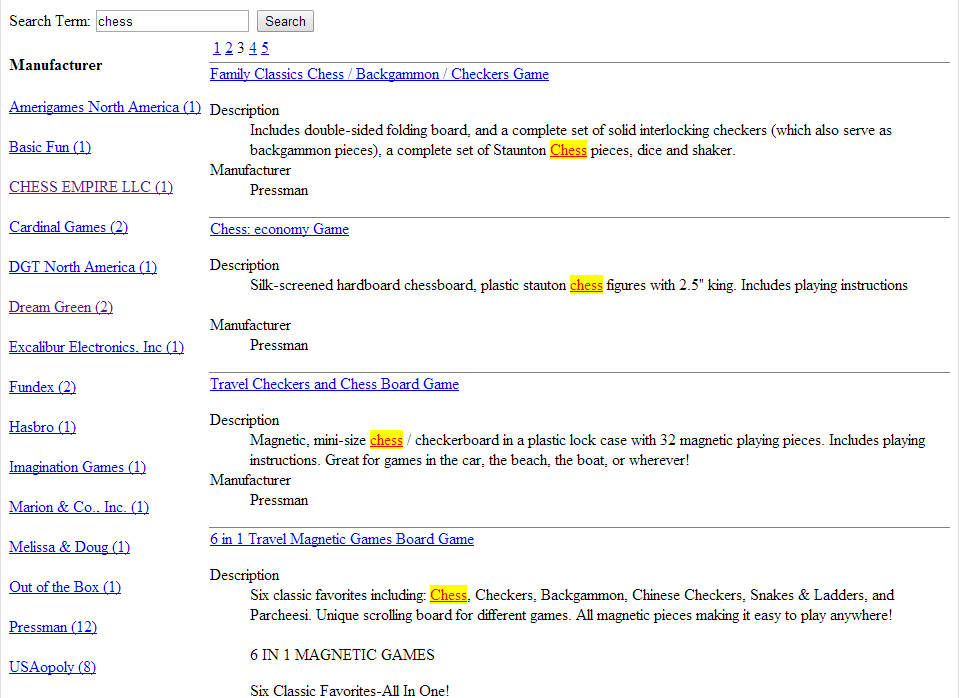Open Family Classics Chess / Backgammon / Checkers Game
This screenshot has width=959, height=698.
click(379, 74)
